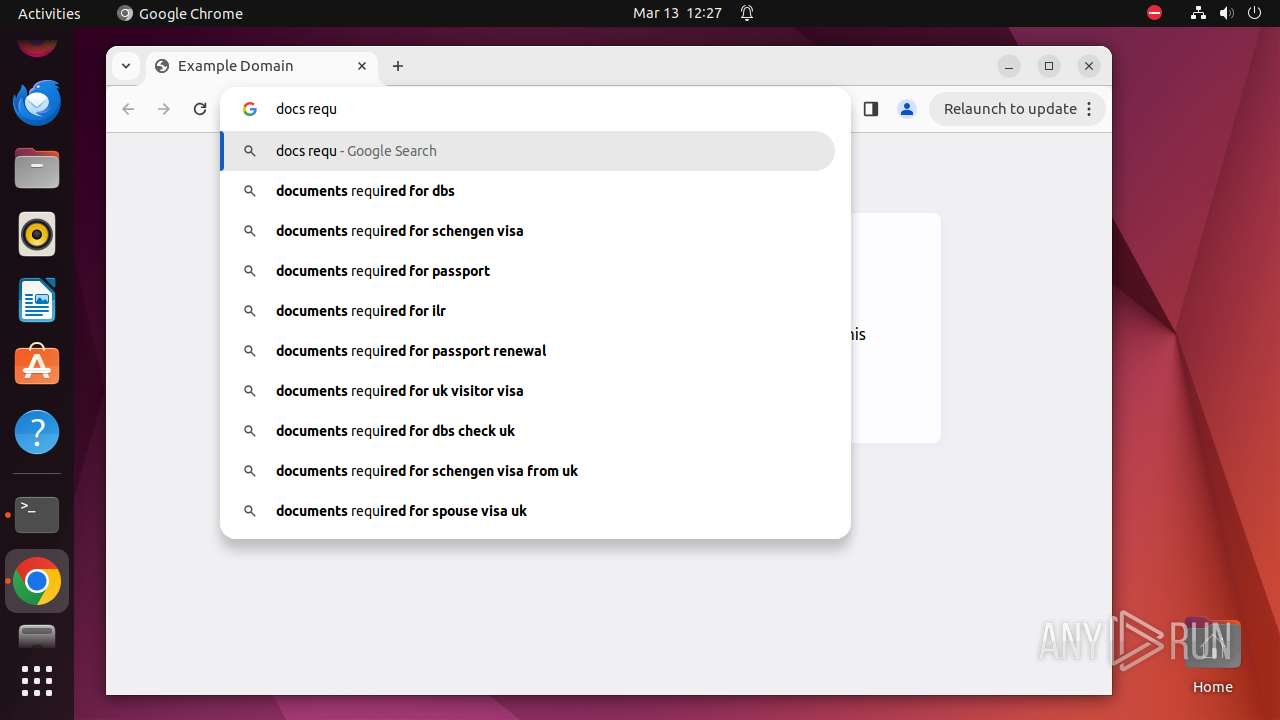The width and height of the screenshot is (1280, 720).
Task: Click the red do-not-disturb indicator in top bar
Action: (1154, 13)
